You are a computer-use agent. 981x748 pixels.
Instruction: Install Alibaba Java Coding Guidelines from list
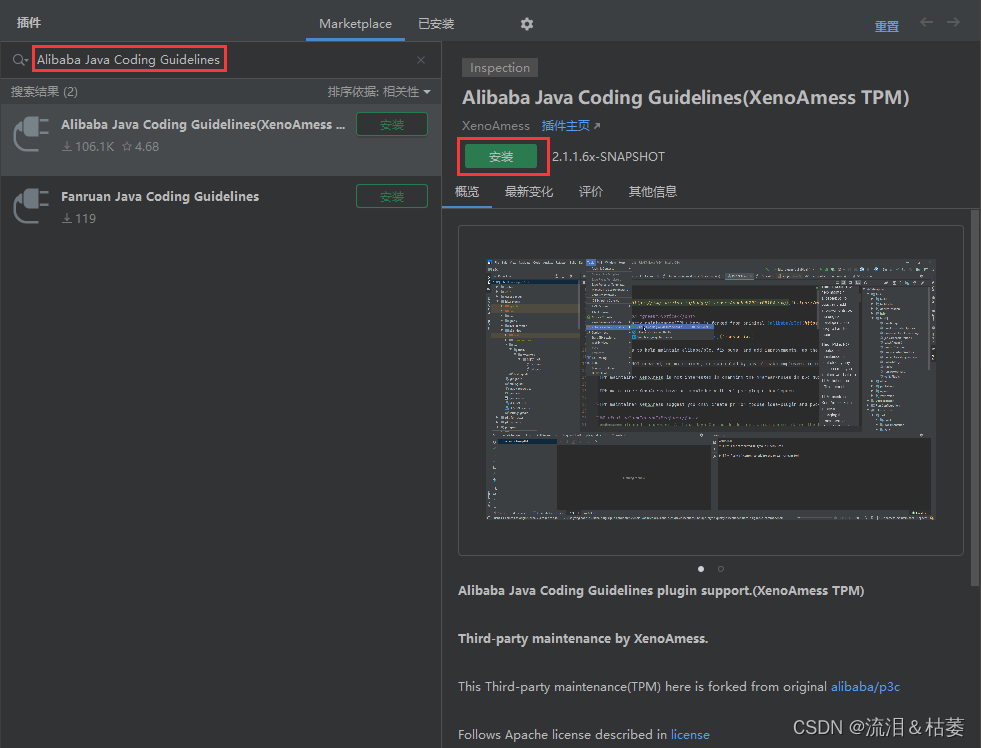pos(392,124)
